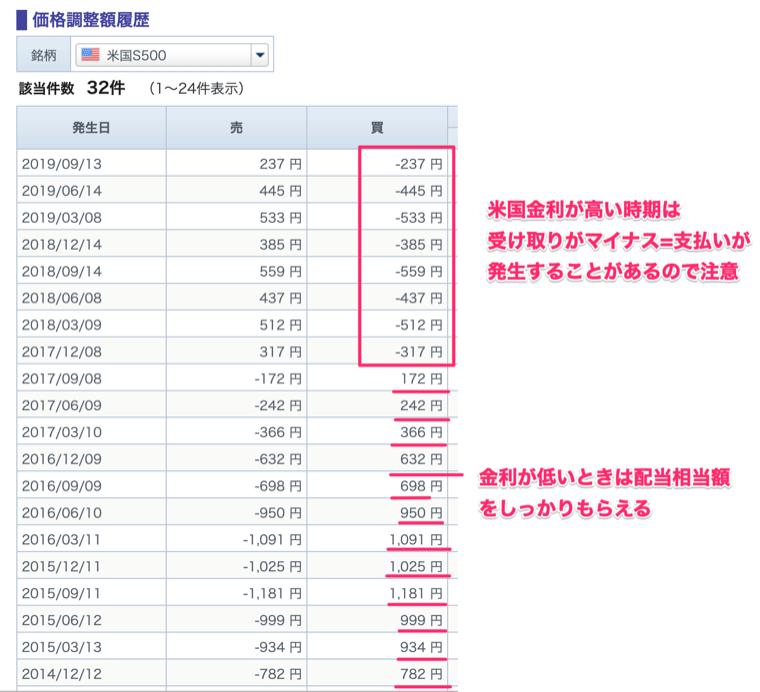Click the 売 value 559 円

click(280, 271)
